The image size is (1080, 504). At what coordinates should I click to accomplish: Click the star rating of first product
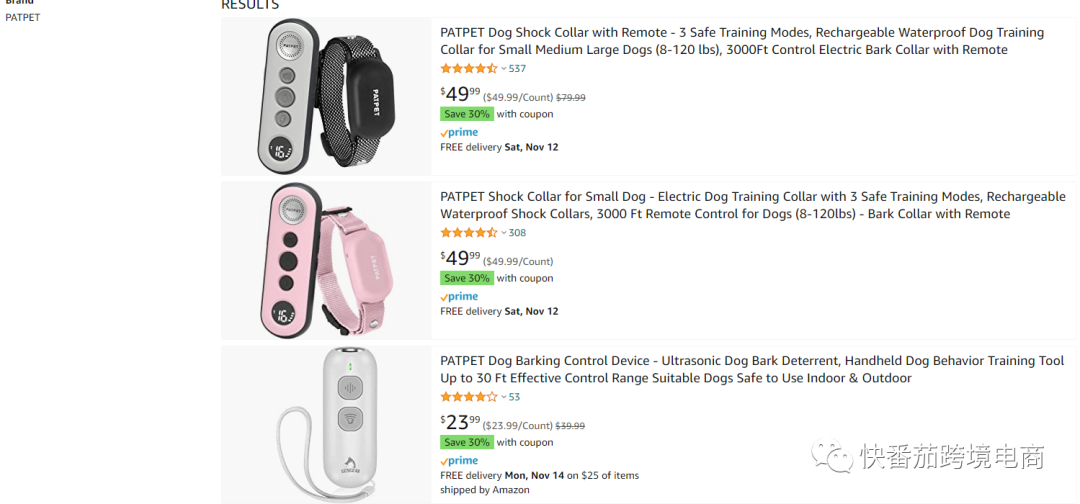(x=468, y=69)
